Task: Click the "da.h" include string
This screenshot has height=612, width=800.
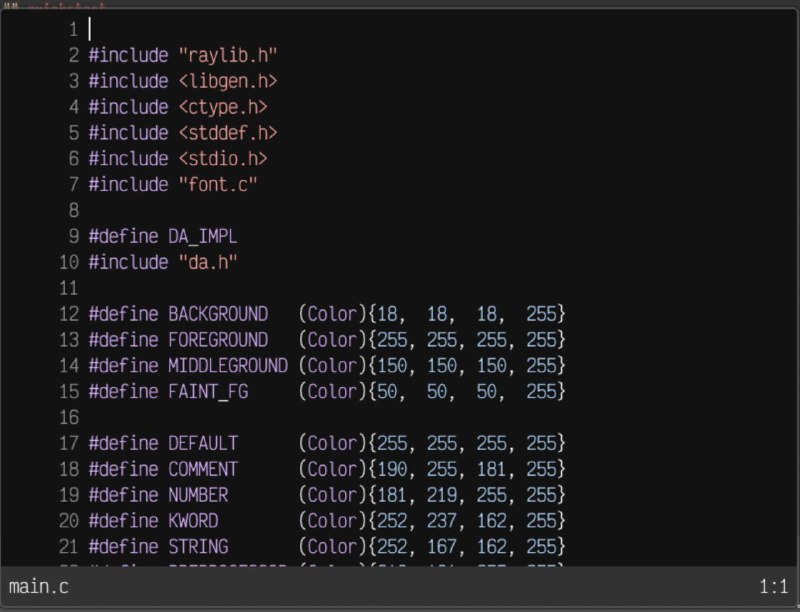Action: point(208,262)
